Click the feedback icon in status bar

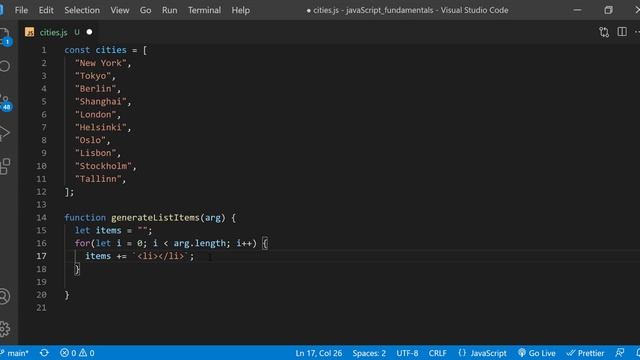(x=620, y=353)
